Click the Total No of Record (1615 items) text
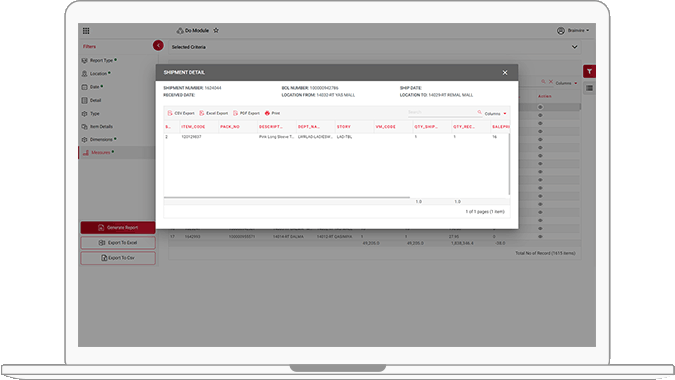 545,253
